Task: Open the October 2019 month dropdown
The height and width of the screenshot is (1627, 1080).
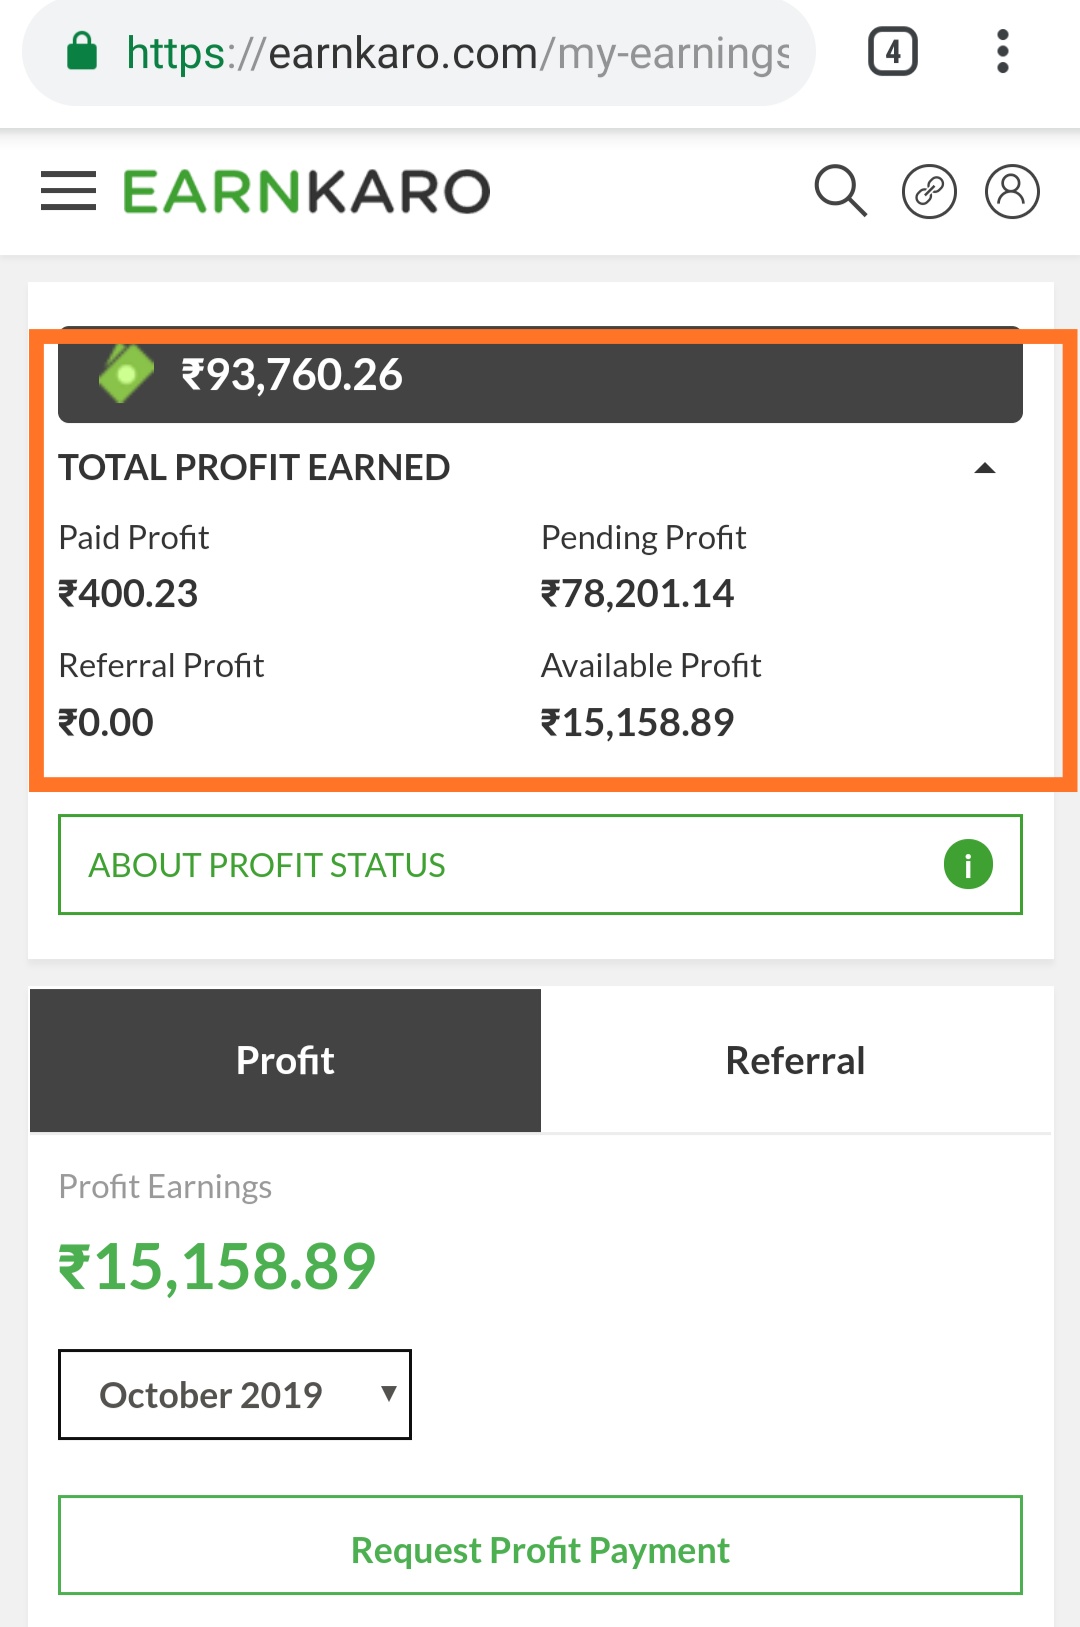Action: [x=235, y=1395]
